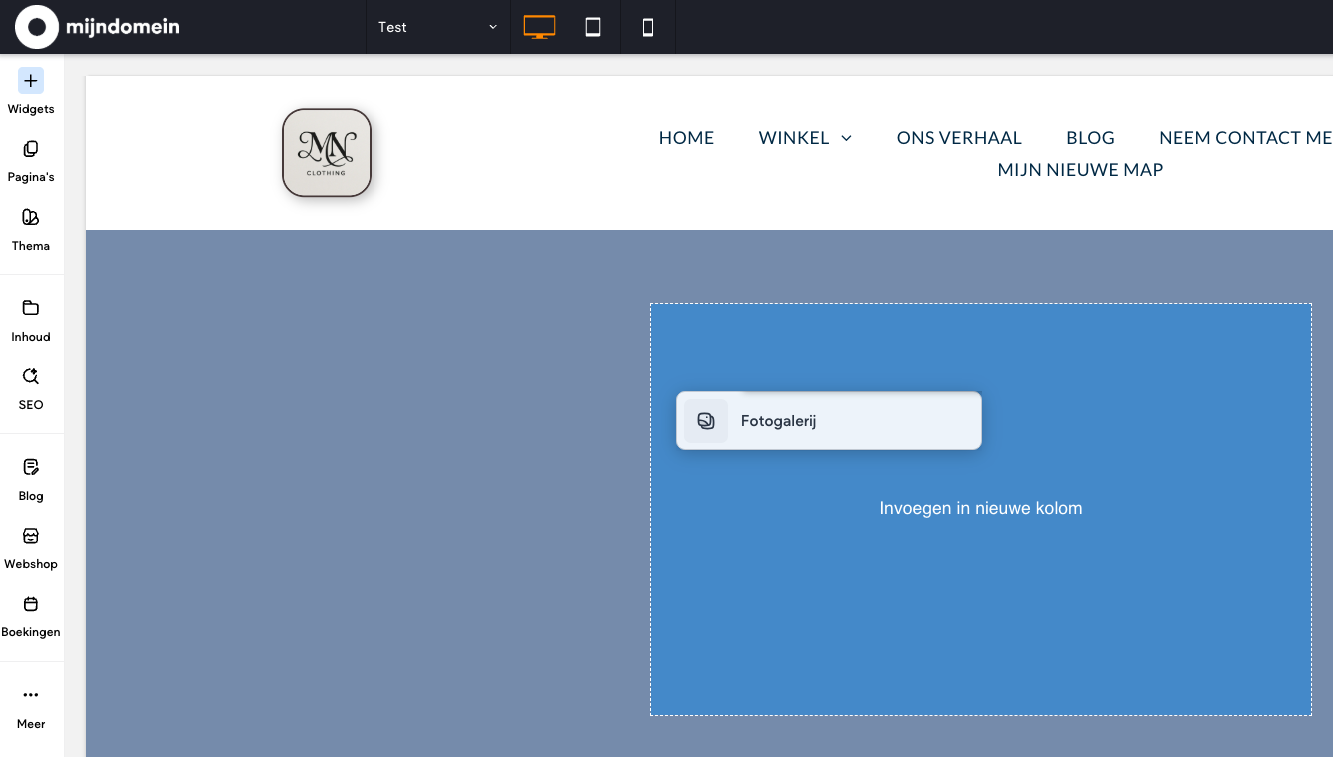This screenshot has height=757, width=1333.
Task: Open the Boekingen calendar icon
Action: (31, 604)
